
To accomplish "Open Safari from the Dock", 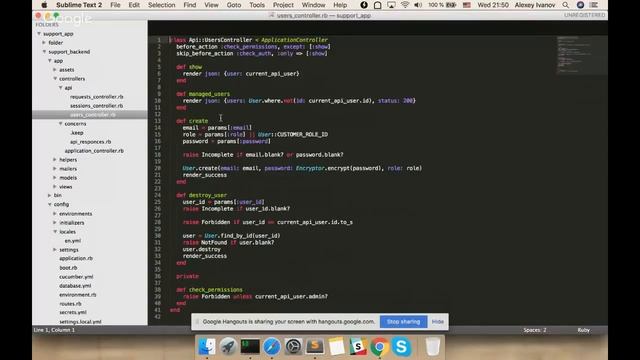I will pos(271,347).
